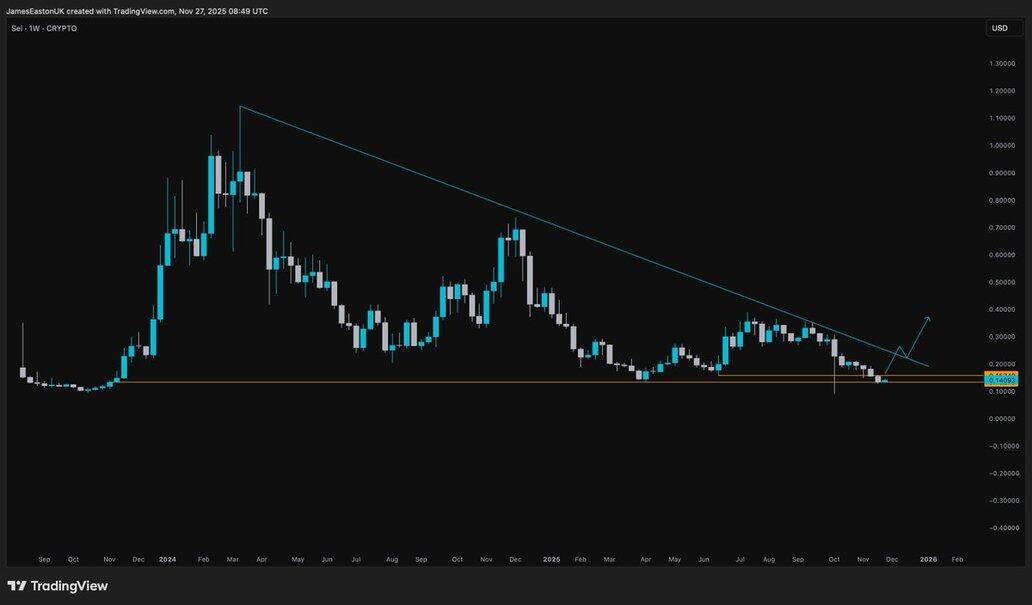Click the Sei 1W CRYPTO symbol label
Viewport: 1032px width, 605px height.
click(44, 28)
